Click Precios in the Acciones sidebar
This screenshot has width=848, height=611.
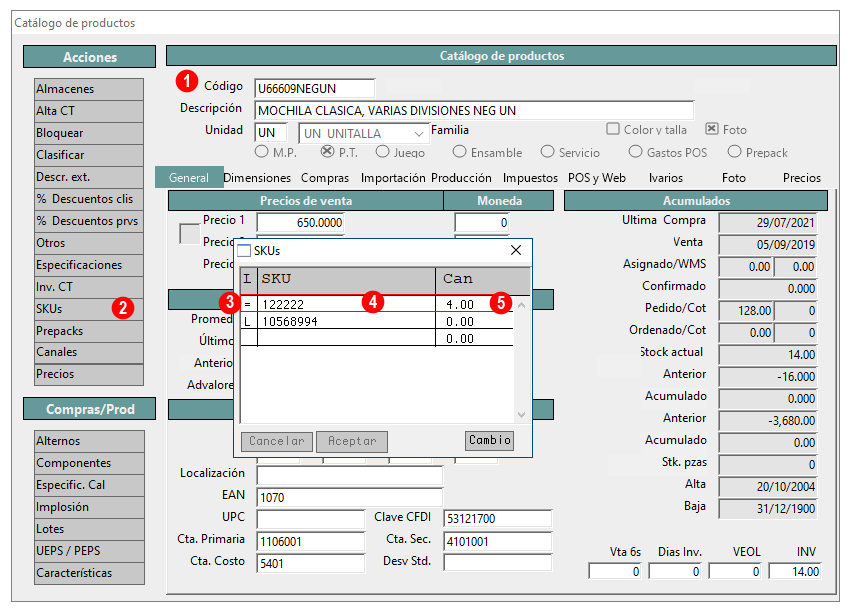click(x=89, y=374)
